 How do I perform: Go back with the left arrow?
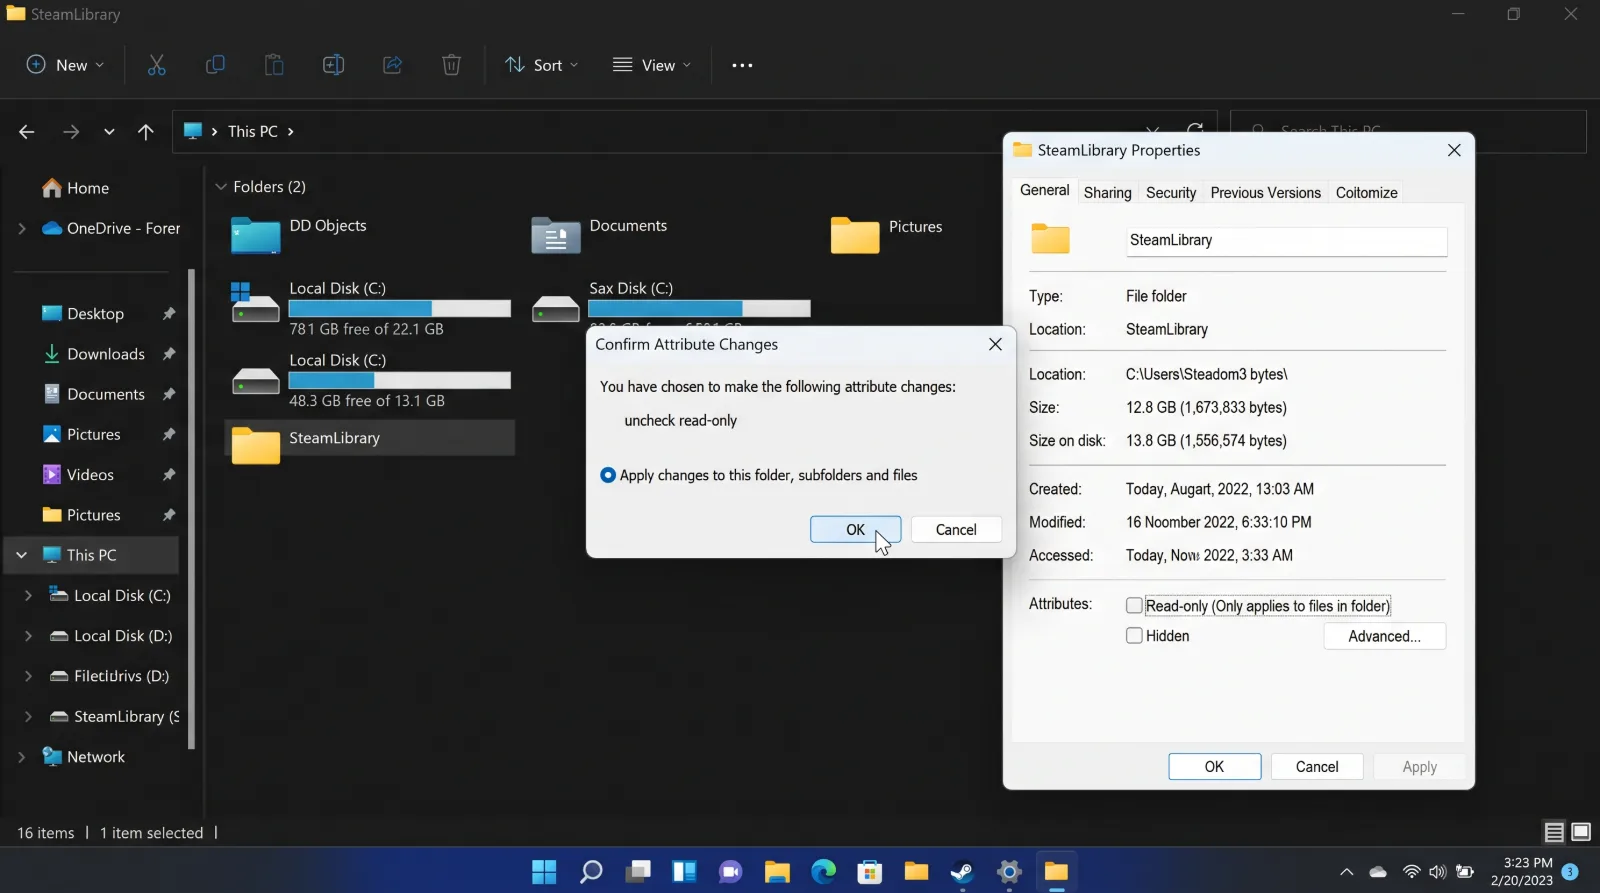(x=27, y=131)
